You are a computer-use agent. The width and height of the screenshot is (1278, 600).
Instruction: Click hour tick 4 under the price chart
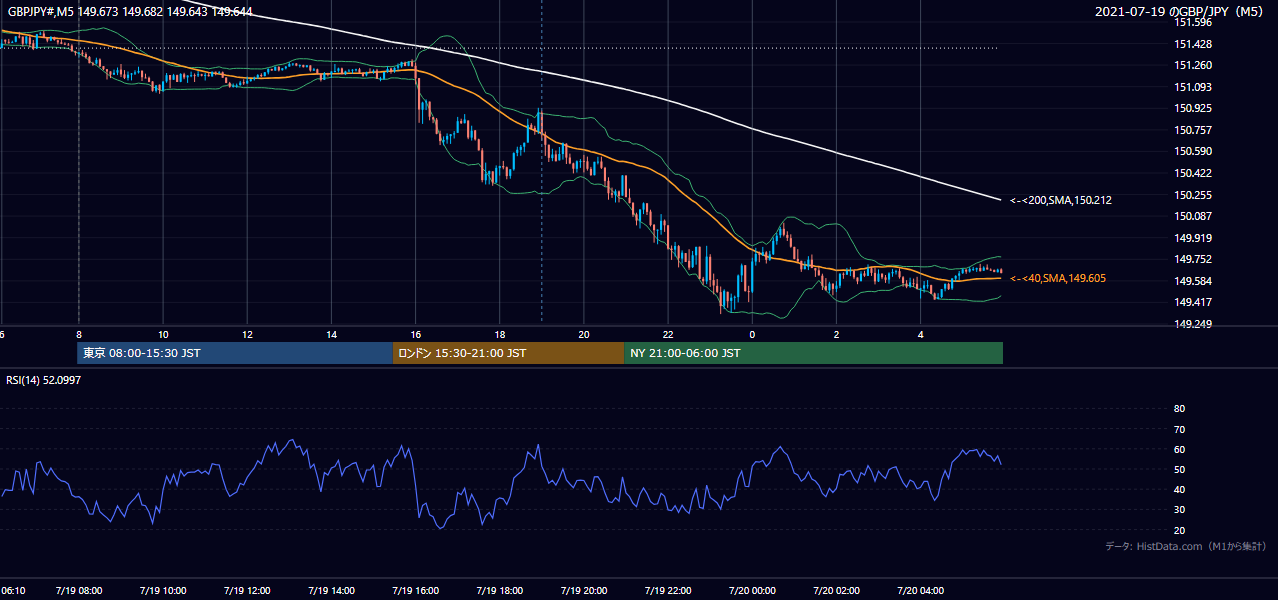coord(921,334)
